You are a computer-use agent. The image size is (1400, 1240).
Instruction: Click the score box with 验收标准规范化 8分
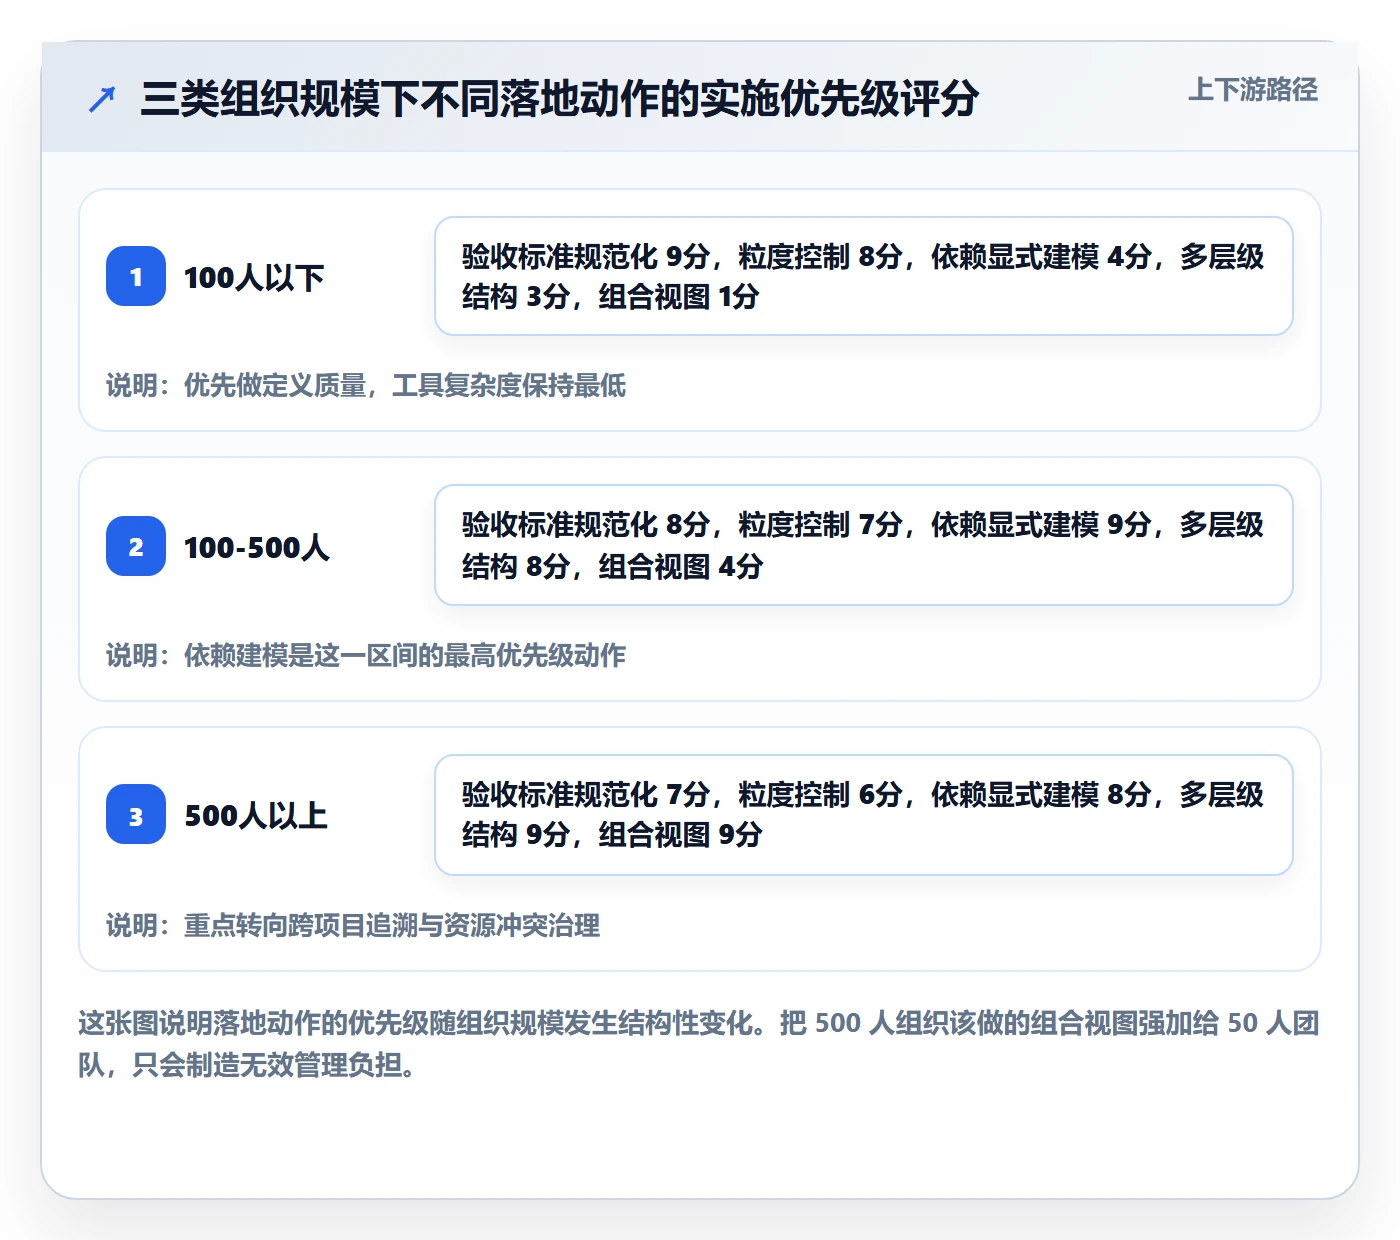(864, 545)
